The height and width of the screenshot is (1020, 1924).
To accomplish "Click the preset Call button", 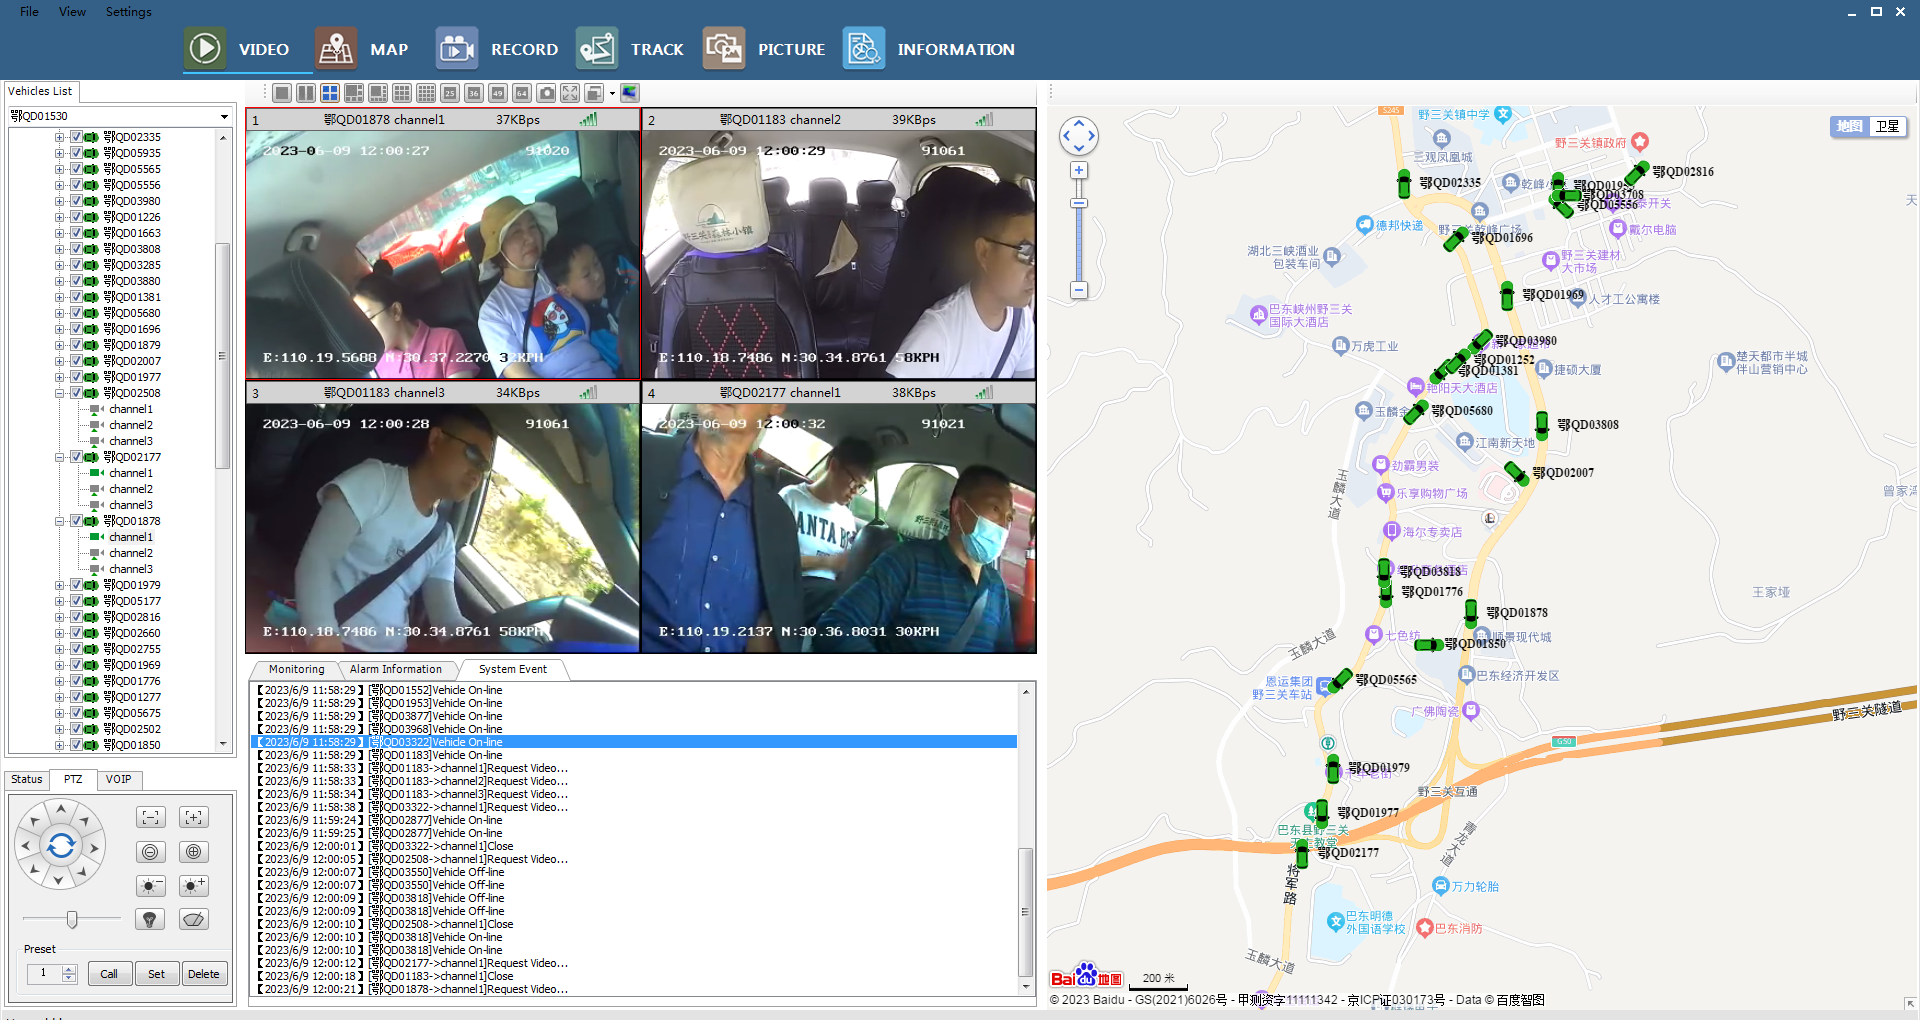I will [x=109, y=974].
